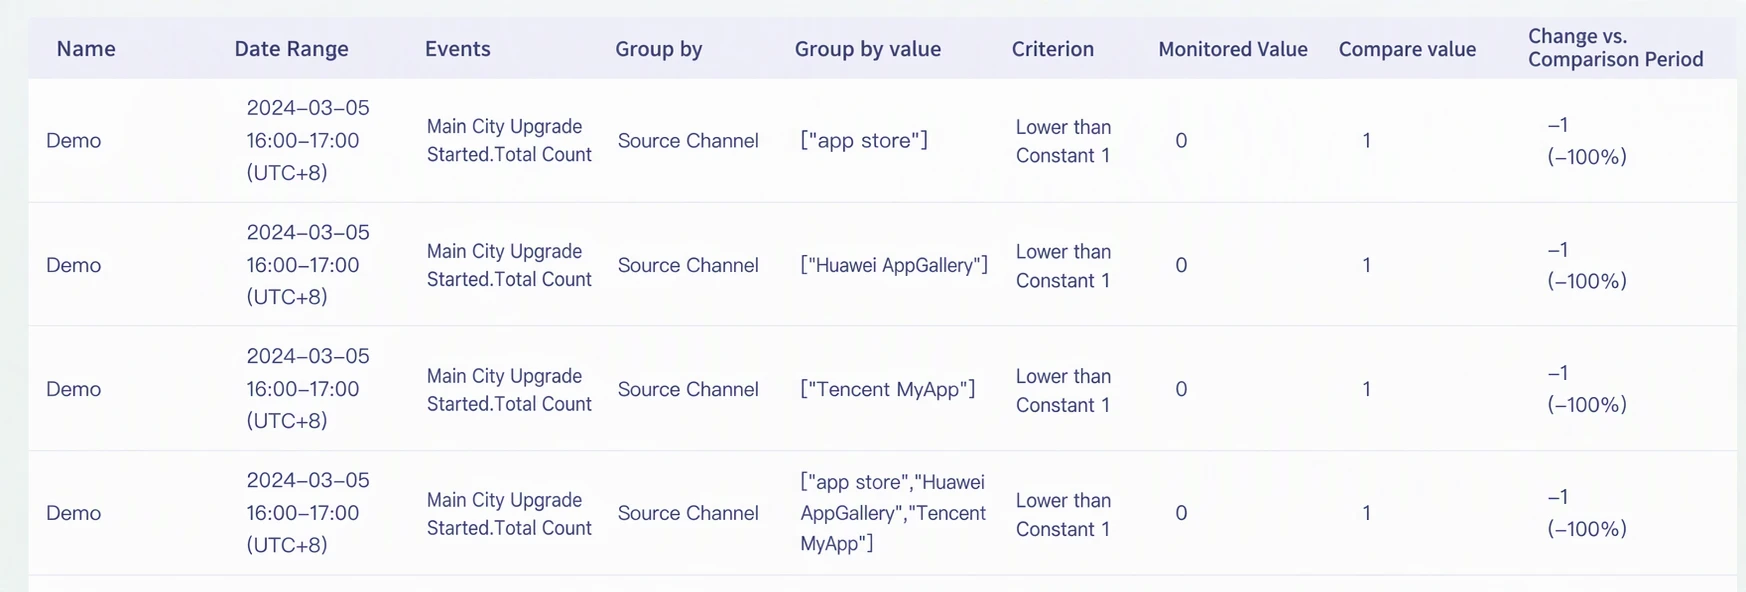The image size is (1746, 592).
Task: Click the Monitored Value column header
Action: [x=1232, y=49]
